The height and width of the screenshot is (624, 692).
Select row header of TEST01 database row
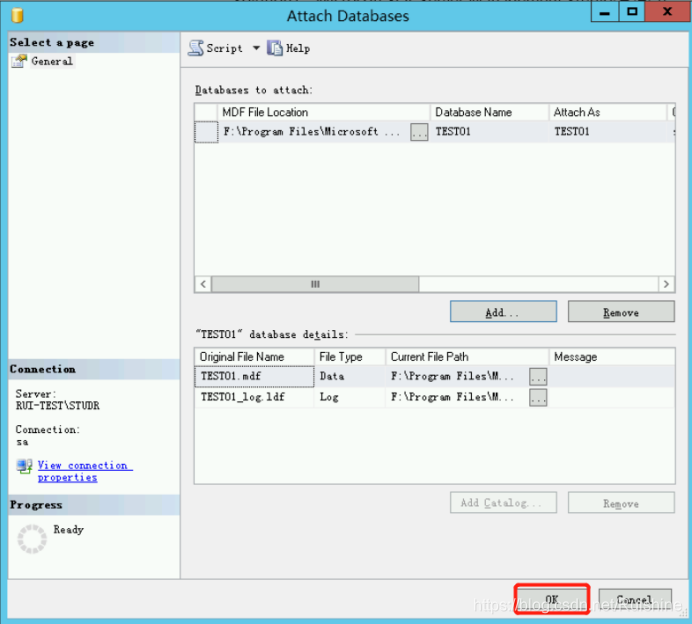click(206, 132)
